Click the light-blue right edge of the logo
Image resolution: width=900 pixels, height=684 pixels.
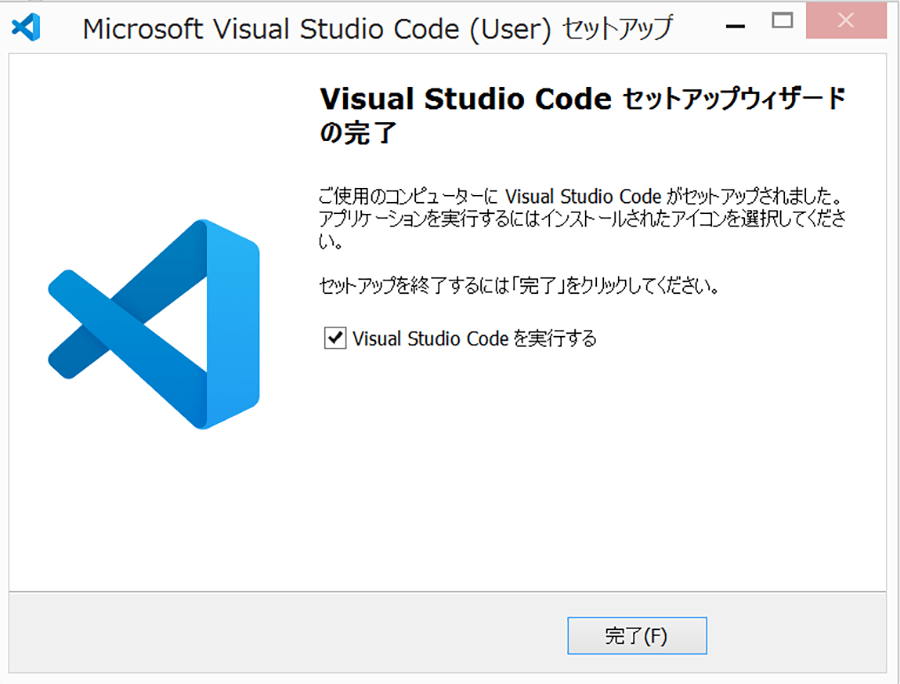point(233,324)
